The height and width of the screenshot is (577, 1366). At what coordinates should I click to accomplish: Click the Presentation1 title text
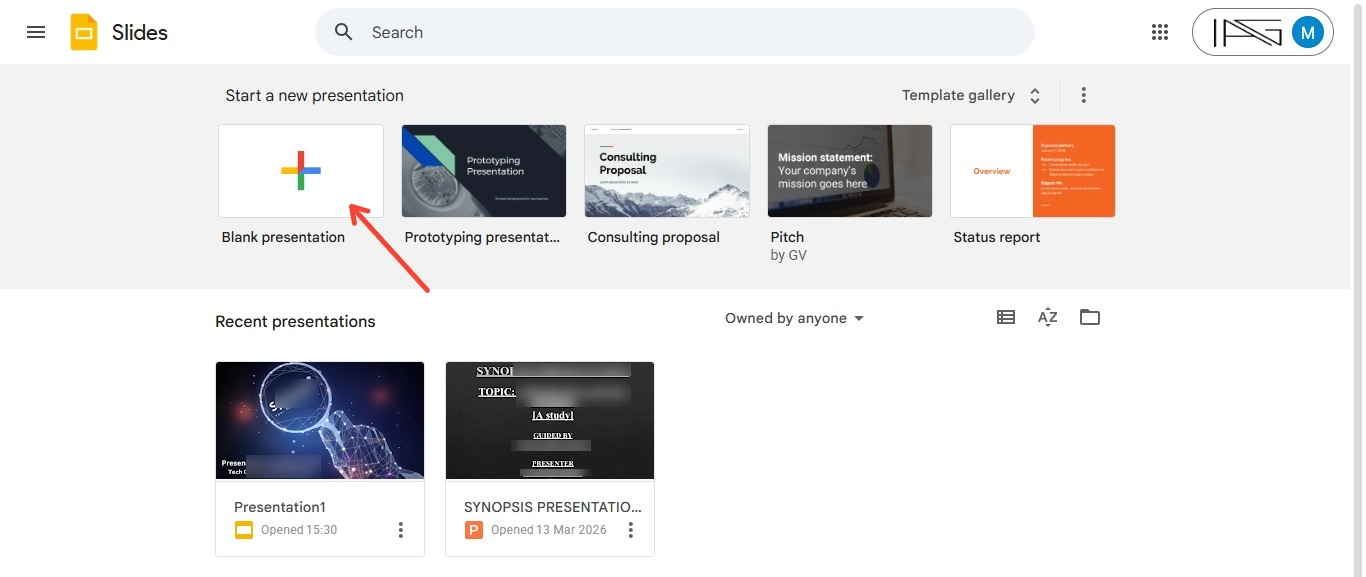280,507
